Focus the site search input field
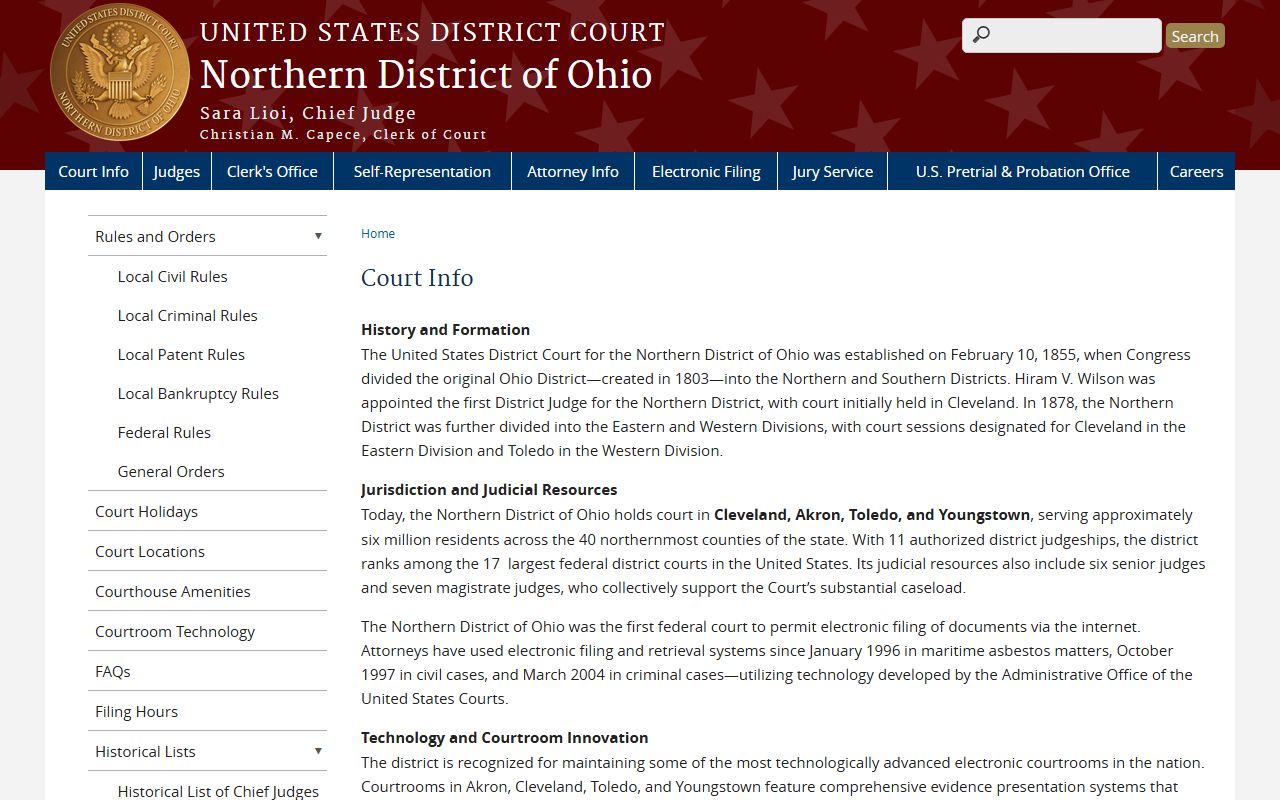This screenshot has width=1280, height=800. point(1062,35)
